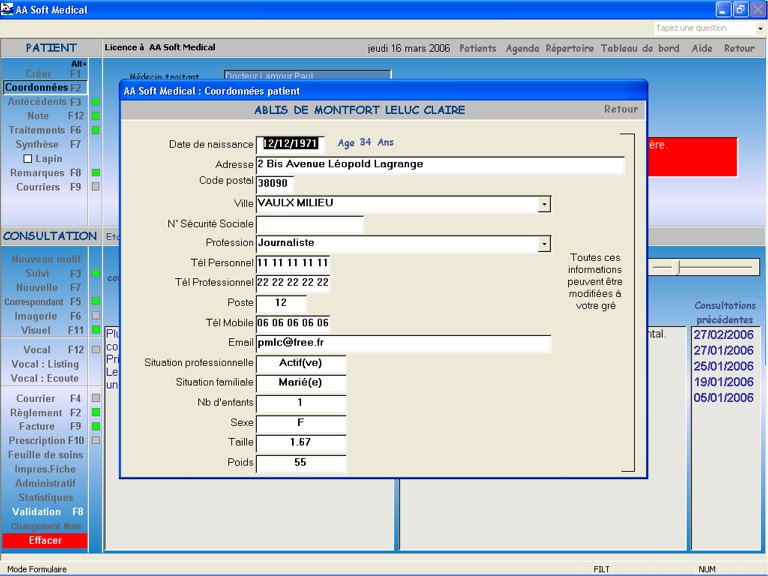Screen dimensions: 768x576
Task: Click the empty N° Sécurité Sociale field
Action: [310, 224]
